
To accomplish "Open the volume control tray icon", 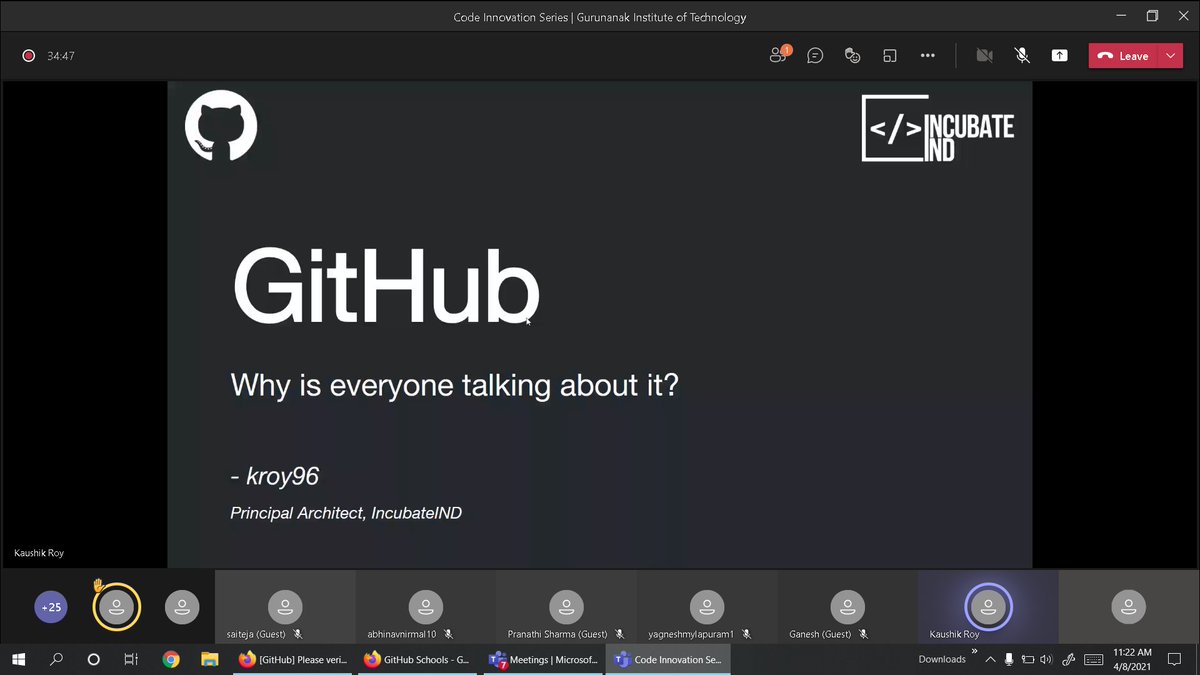I will 1046,659.
